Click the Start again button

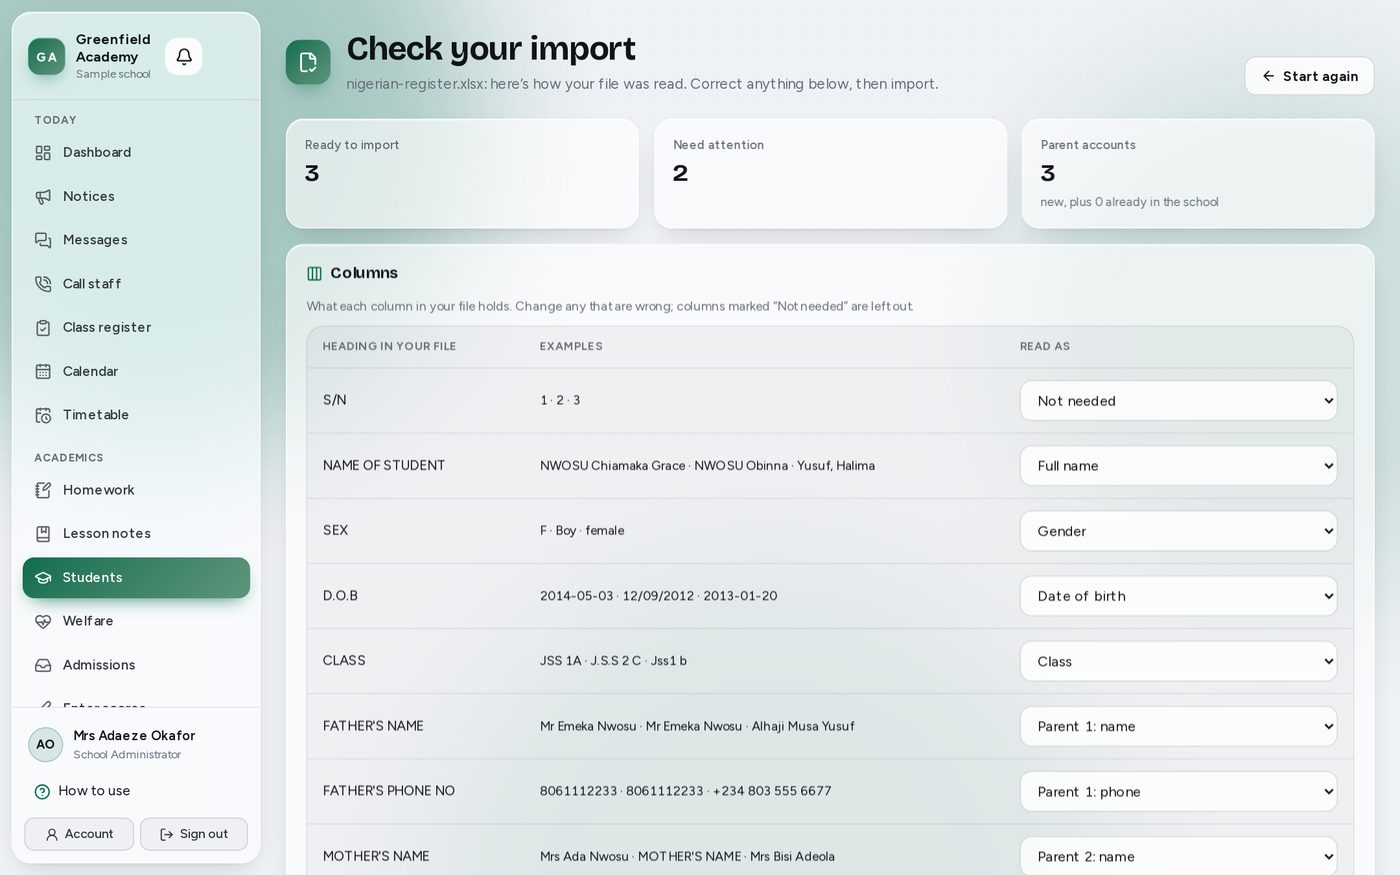(1309, 76)
